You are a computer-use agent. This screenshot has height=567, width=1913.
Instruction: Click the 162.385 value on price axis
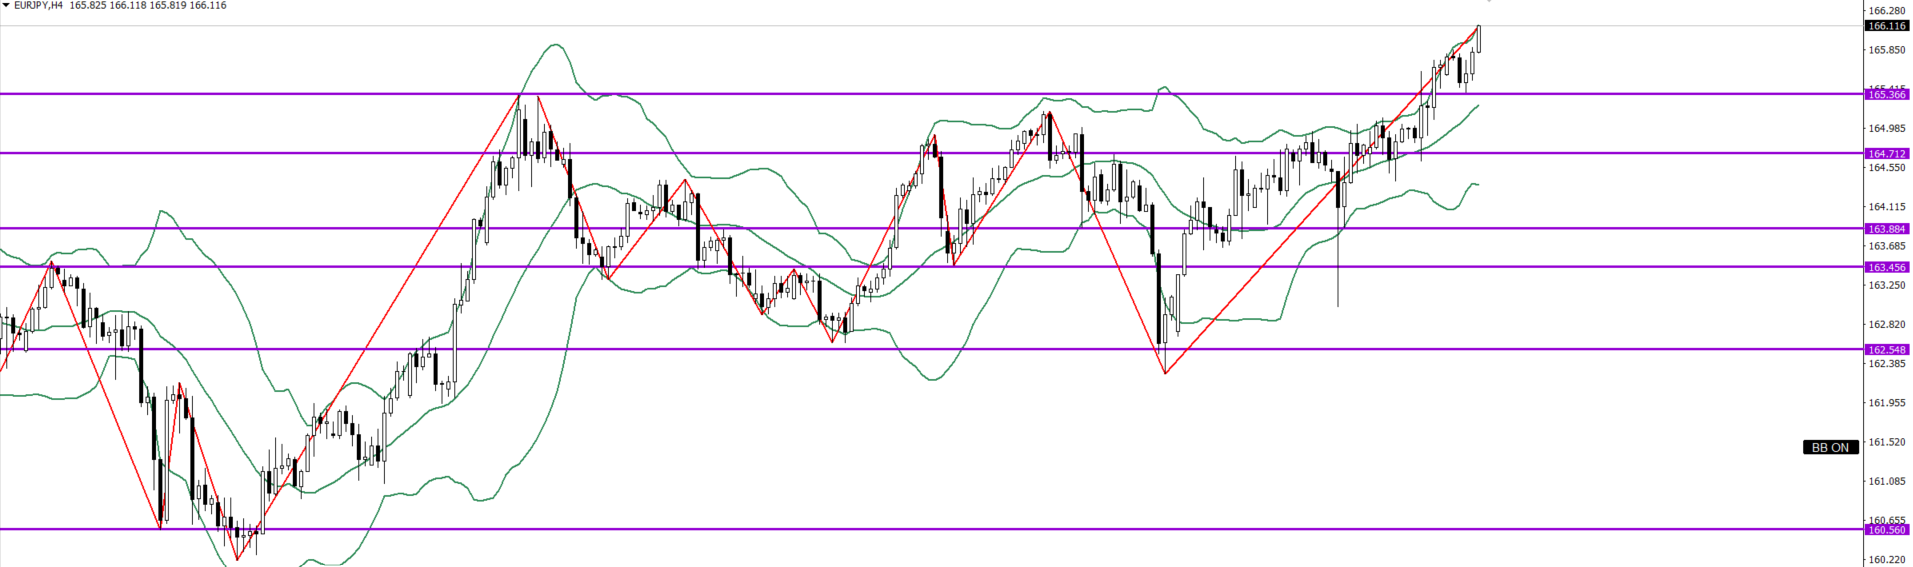point(1887,363)
